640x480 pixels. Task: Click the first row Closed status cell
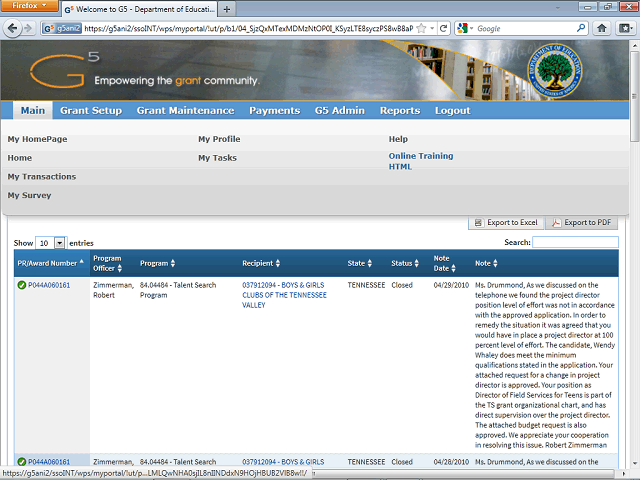[x=402, y=285]
